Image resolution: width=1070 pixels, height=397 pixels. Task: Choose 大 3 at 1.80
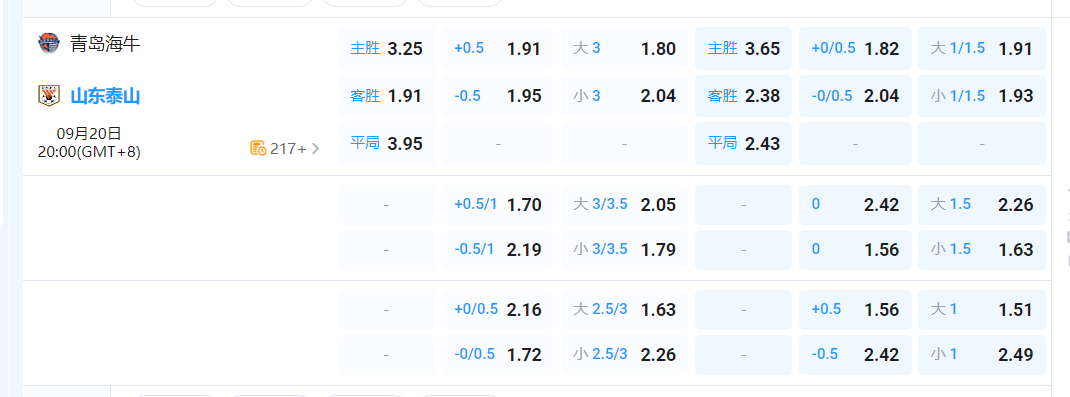[624, 48]
